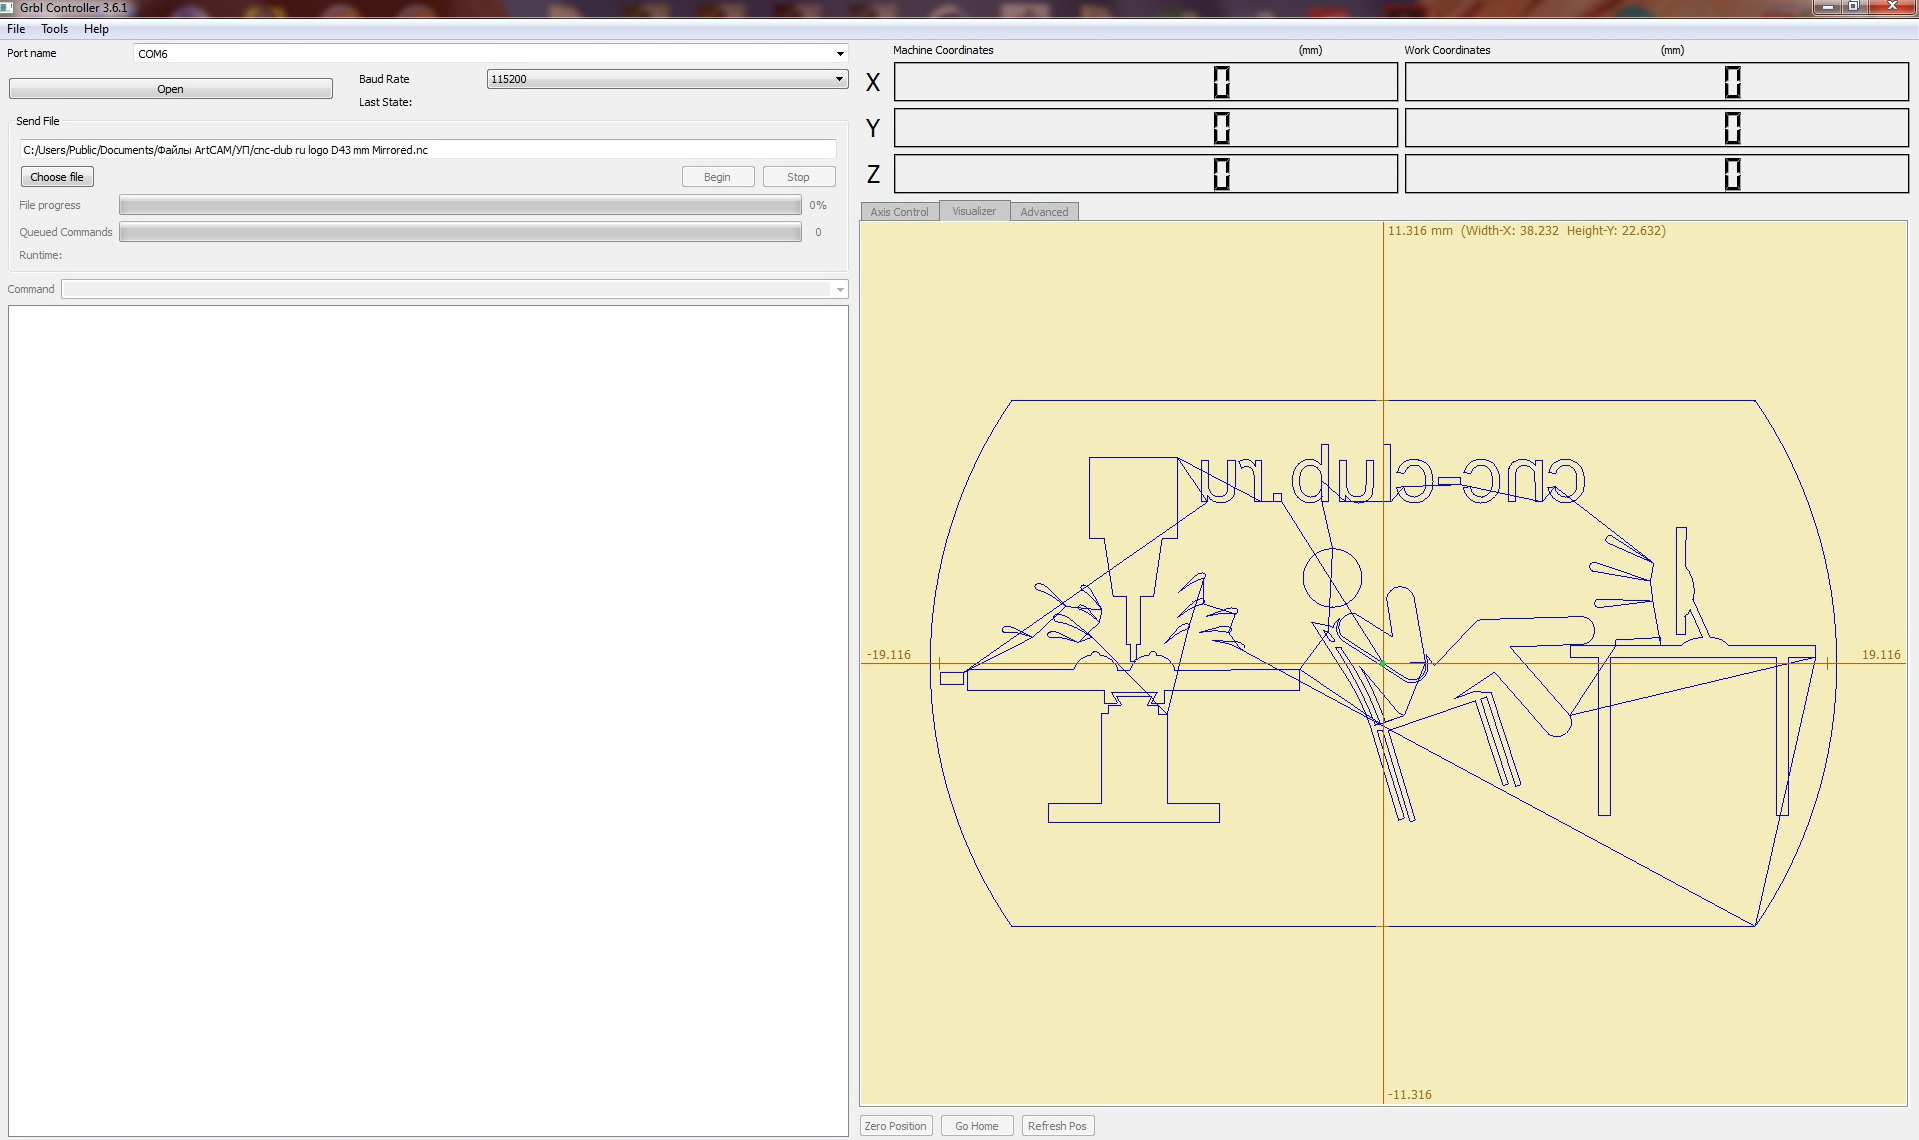Screen dimensions: 1919x1140
Task: Switch to the Axis Control tab
Action: click(x=899, y=212)
